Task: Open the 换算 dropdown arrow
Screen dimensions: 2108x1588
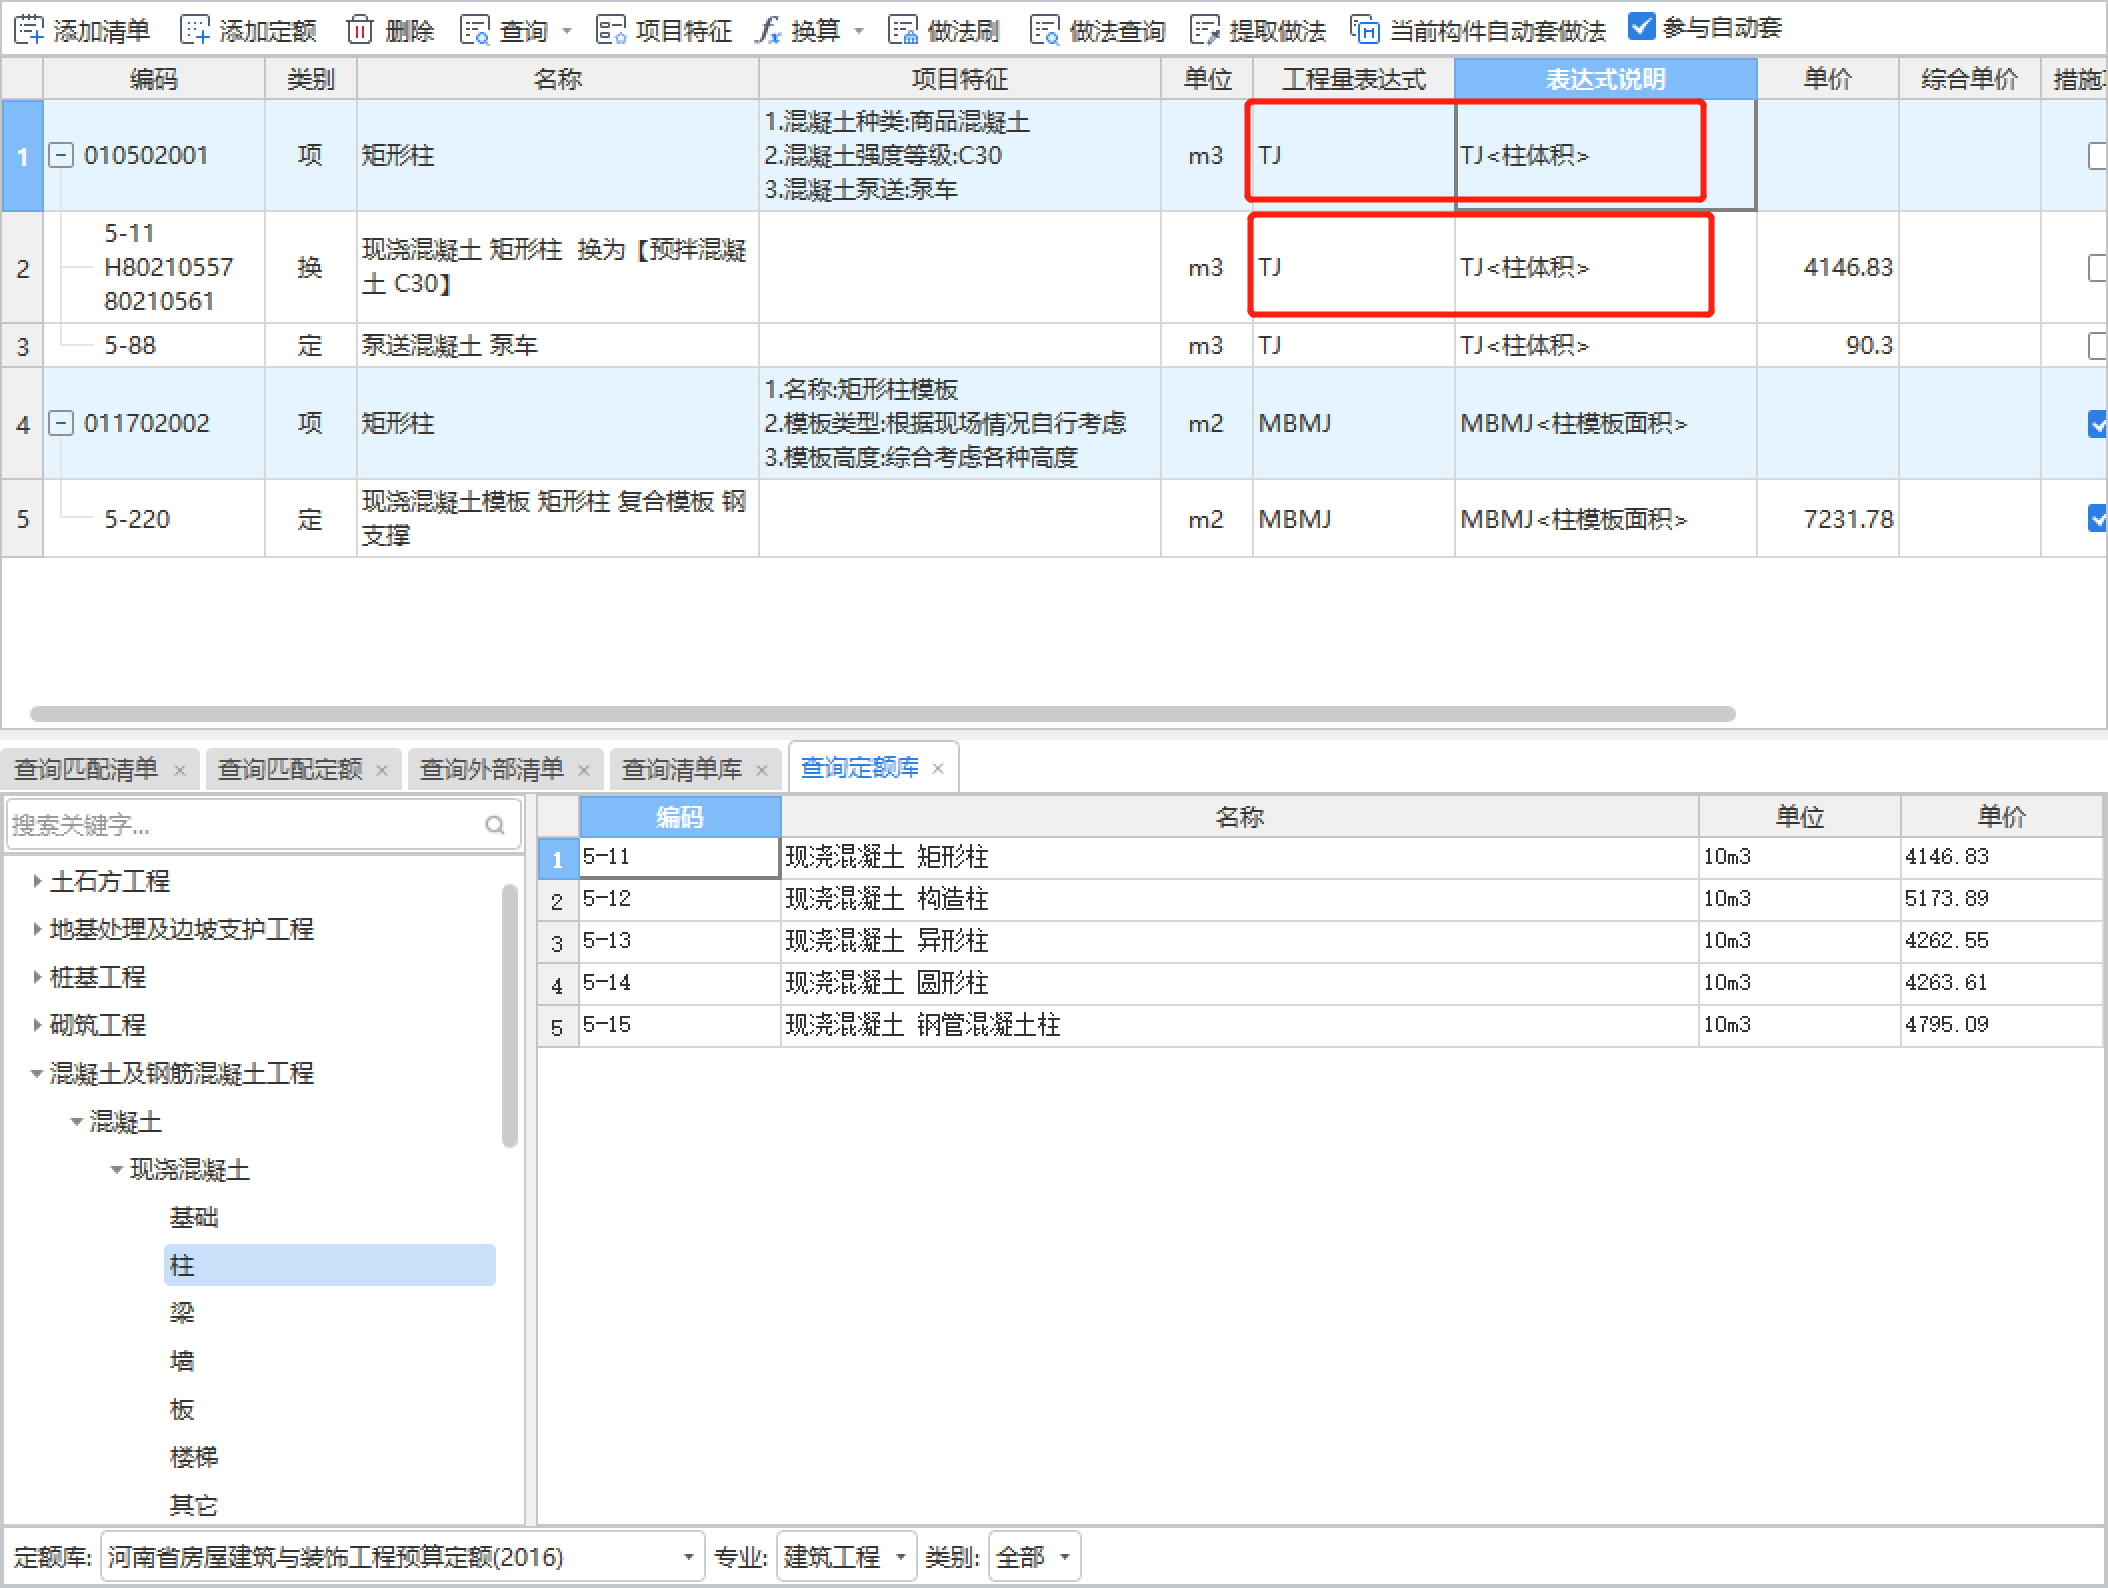Action: (859, 31)
